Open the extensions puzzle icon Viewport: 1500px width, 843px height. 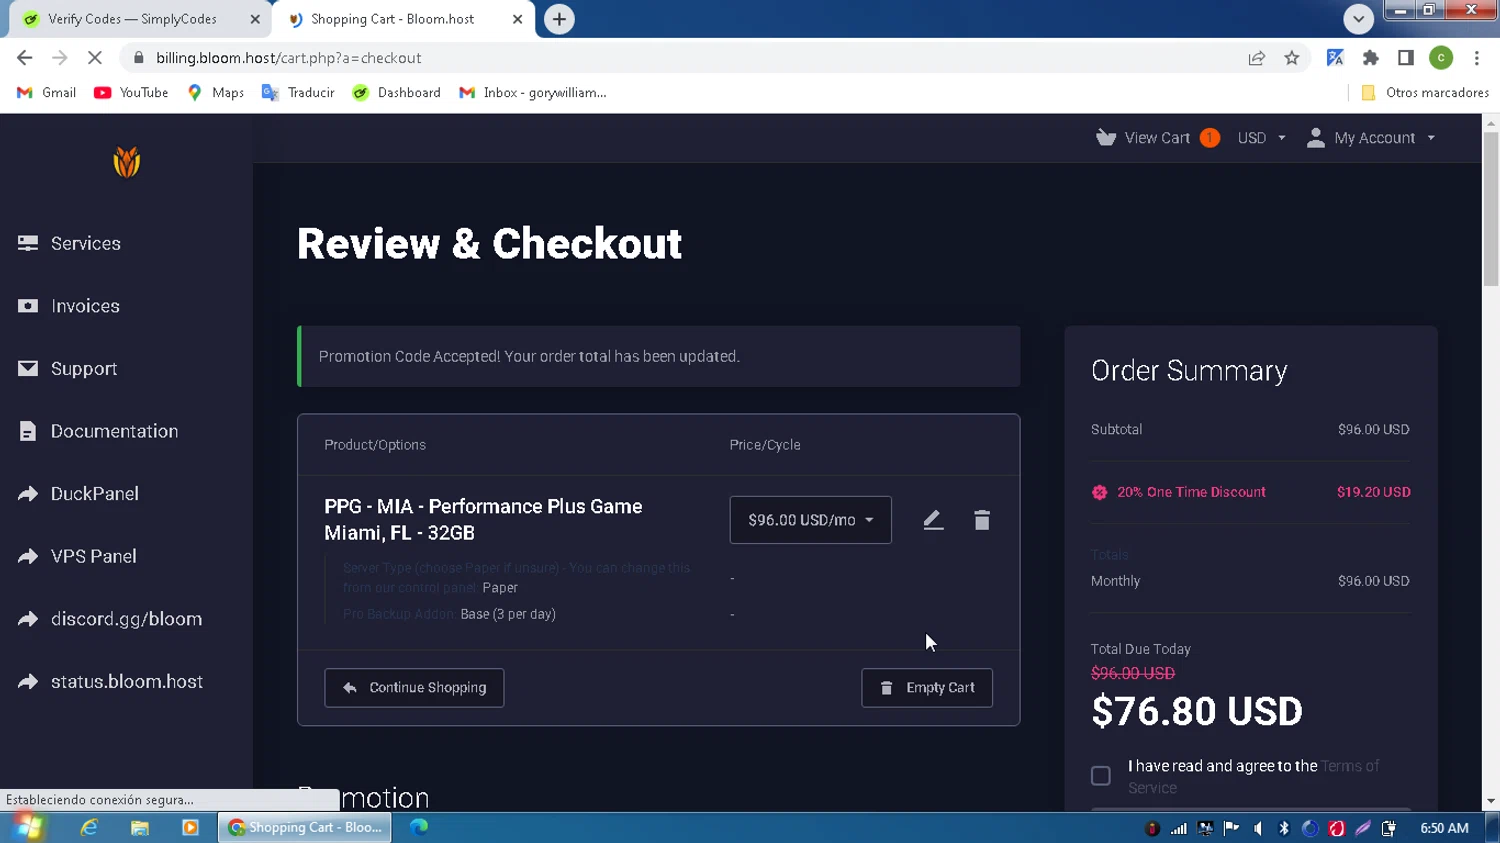click(x=1371, y=58)
